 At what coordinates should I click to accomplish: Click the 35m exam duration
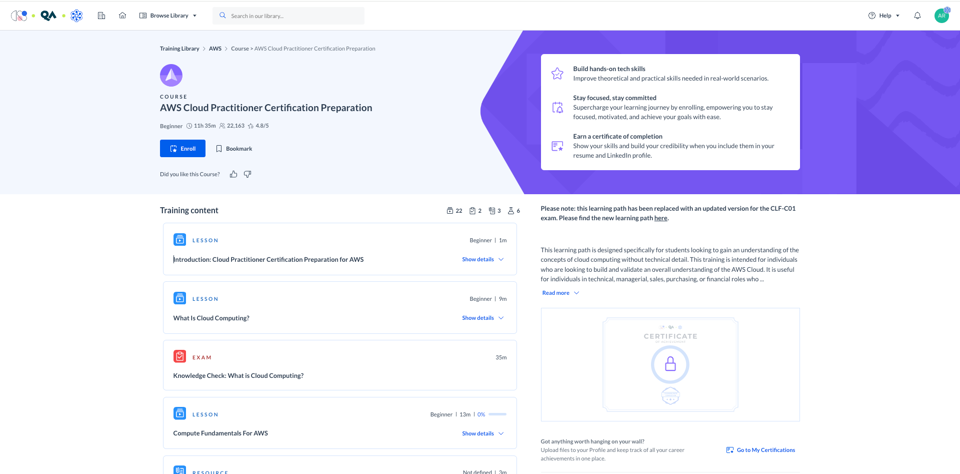(x=501, y=357)
